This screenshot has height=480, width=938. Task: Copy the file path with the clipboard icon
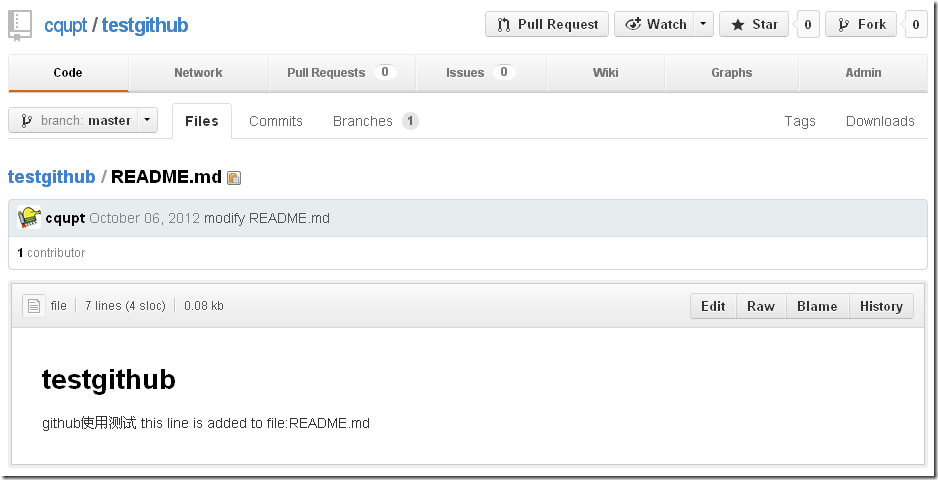click(234, 178)
